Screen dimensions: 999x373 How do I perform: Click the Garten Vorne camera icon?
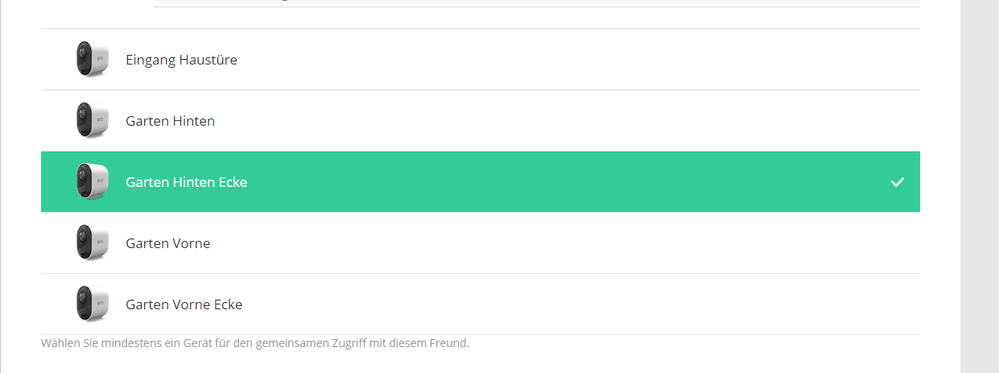[x=92, y=243]
